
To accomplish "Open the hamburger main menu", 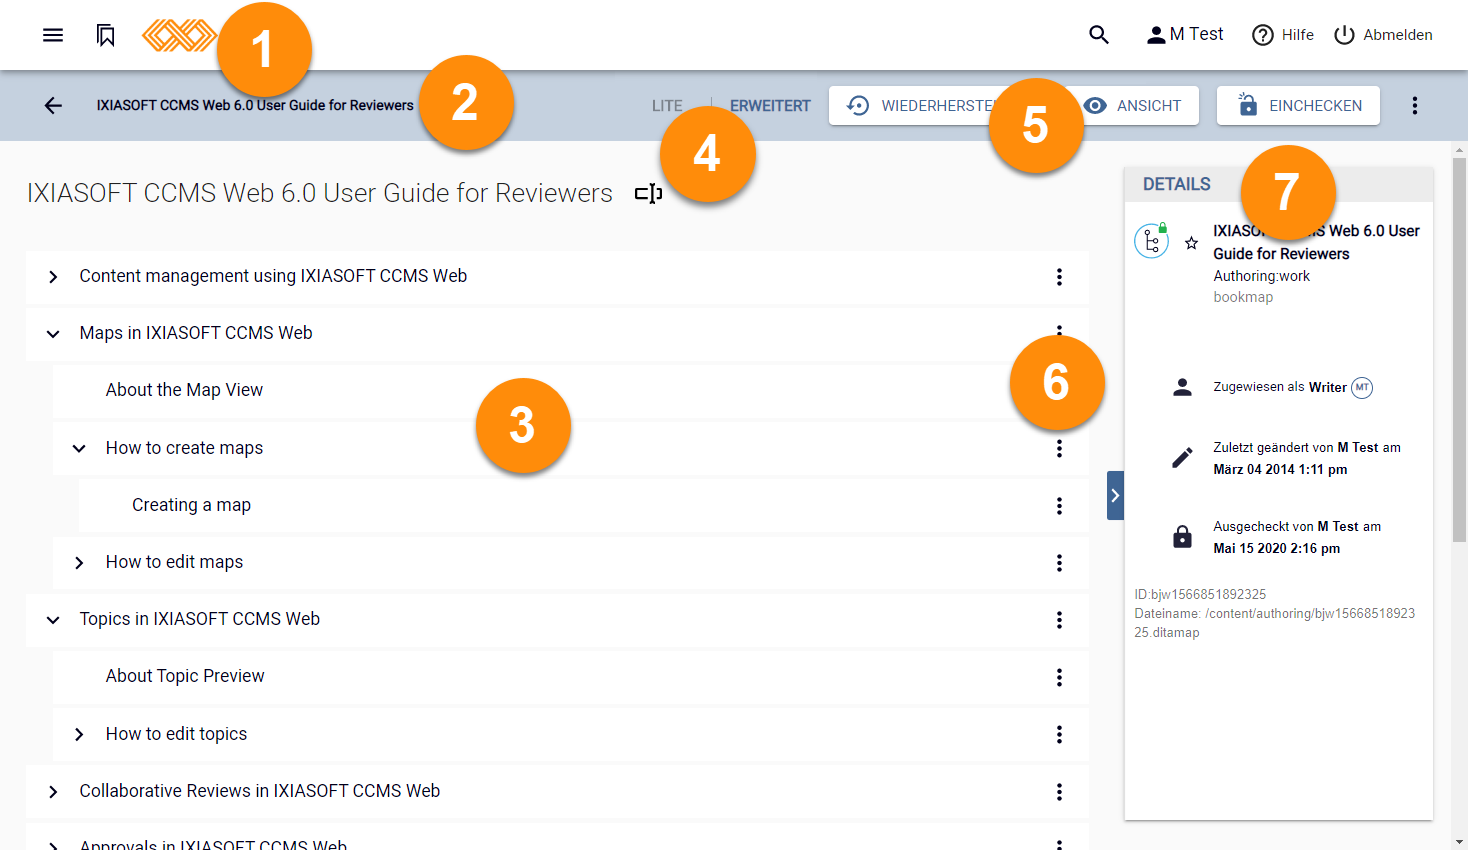I will [53, 35].
